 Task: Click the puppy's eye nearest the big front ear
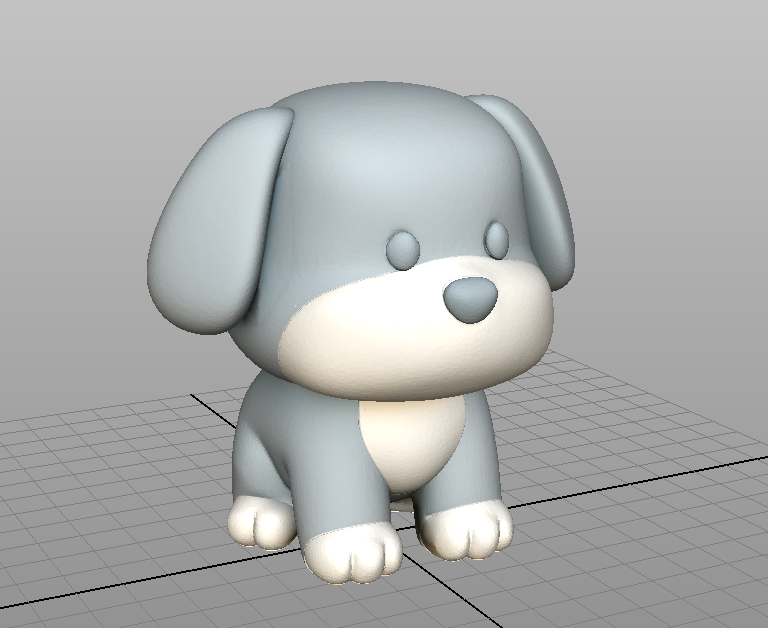[403, 249]
